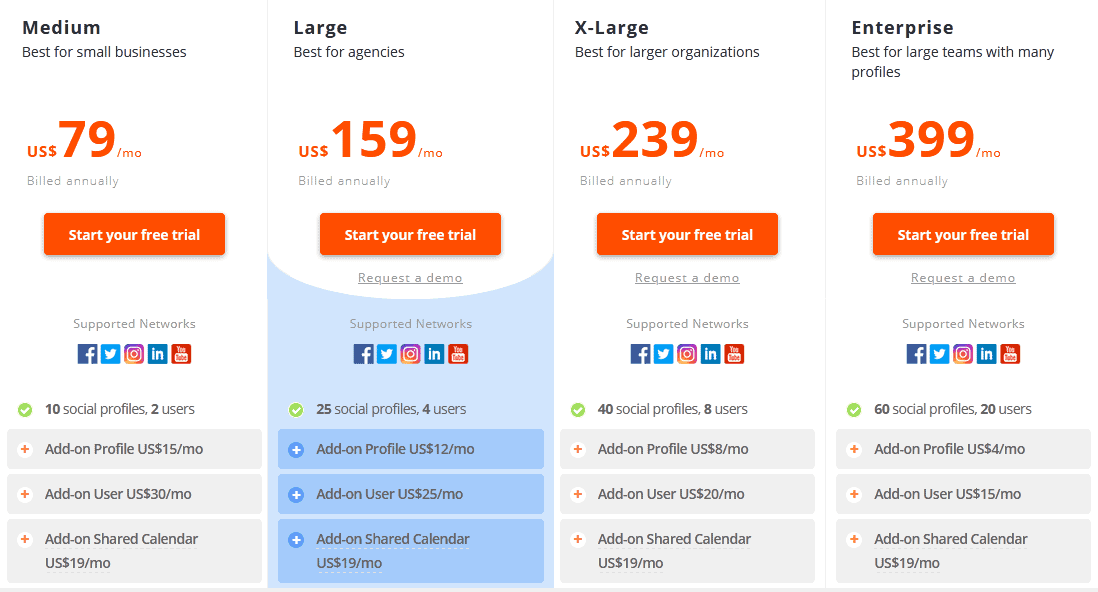The width and height of the screenshot is (1098, 592).
Task: Click the green check beside 60 social profiles
Action: click(853, 409)
